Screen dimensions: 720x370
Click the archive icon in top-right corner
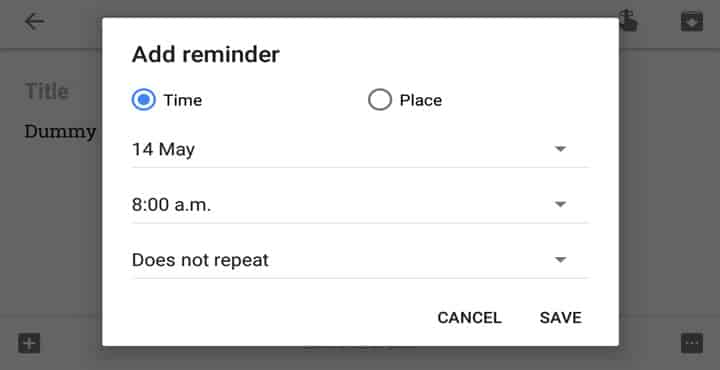(692, 21)
